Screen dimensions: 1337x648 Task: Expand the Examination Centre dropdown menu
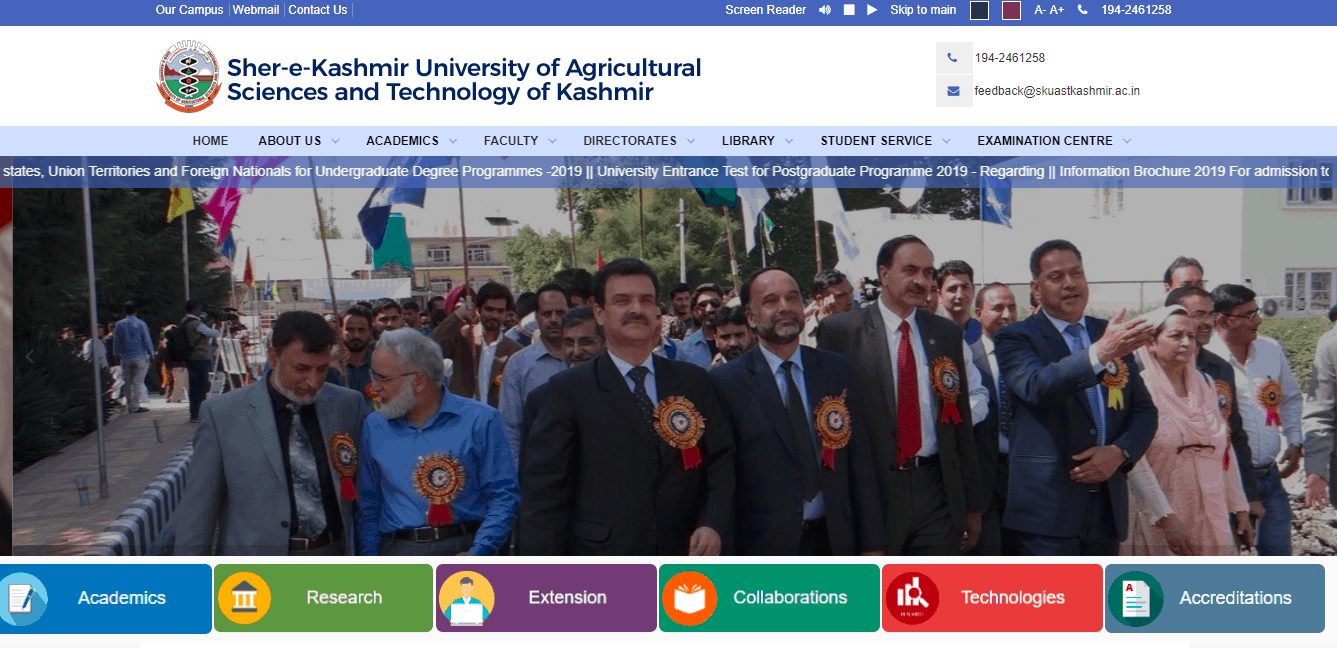point(1054,141)
